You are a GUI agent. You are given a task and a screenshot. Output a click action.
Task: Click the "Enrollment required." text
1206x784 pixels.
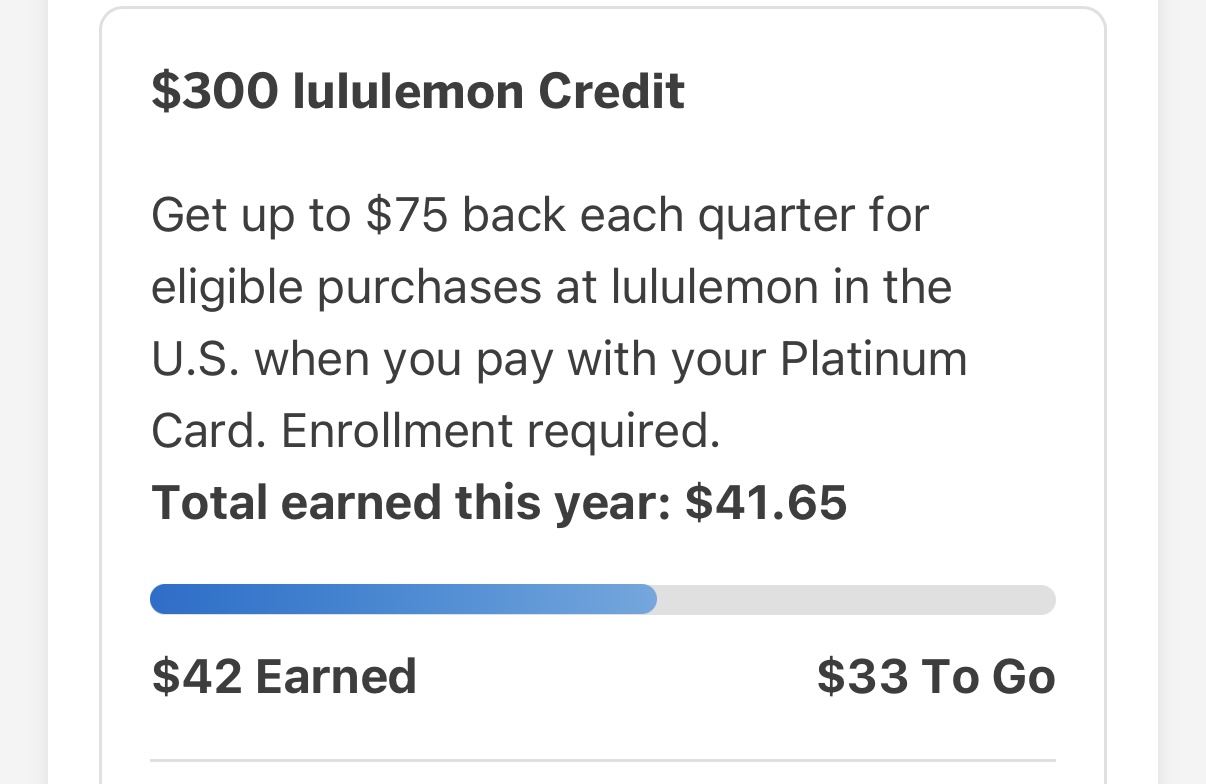coord(501,431)
